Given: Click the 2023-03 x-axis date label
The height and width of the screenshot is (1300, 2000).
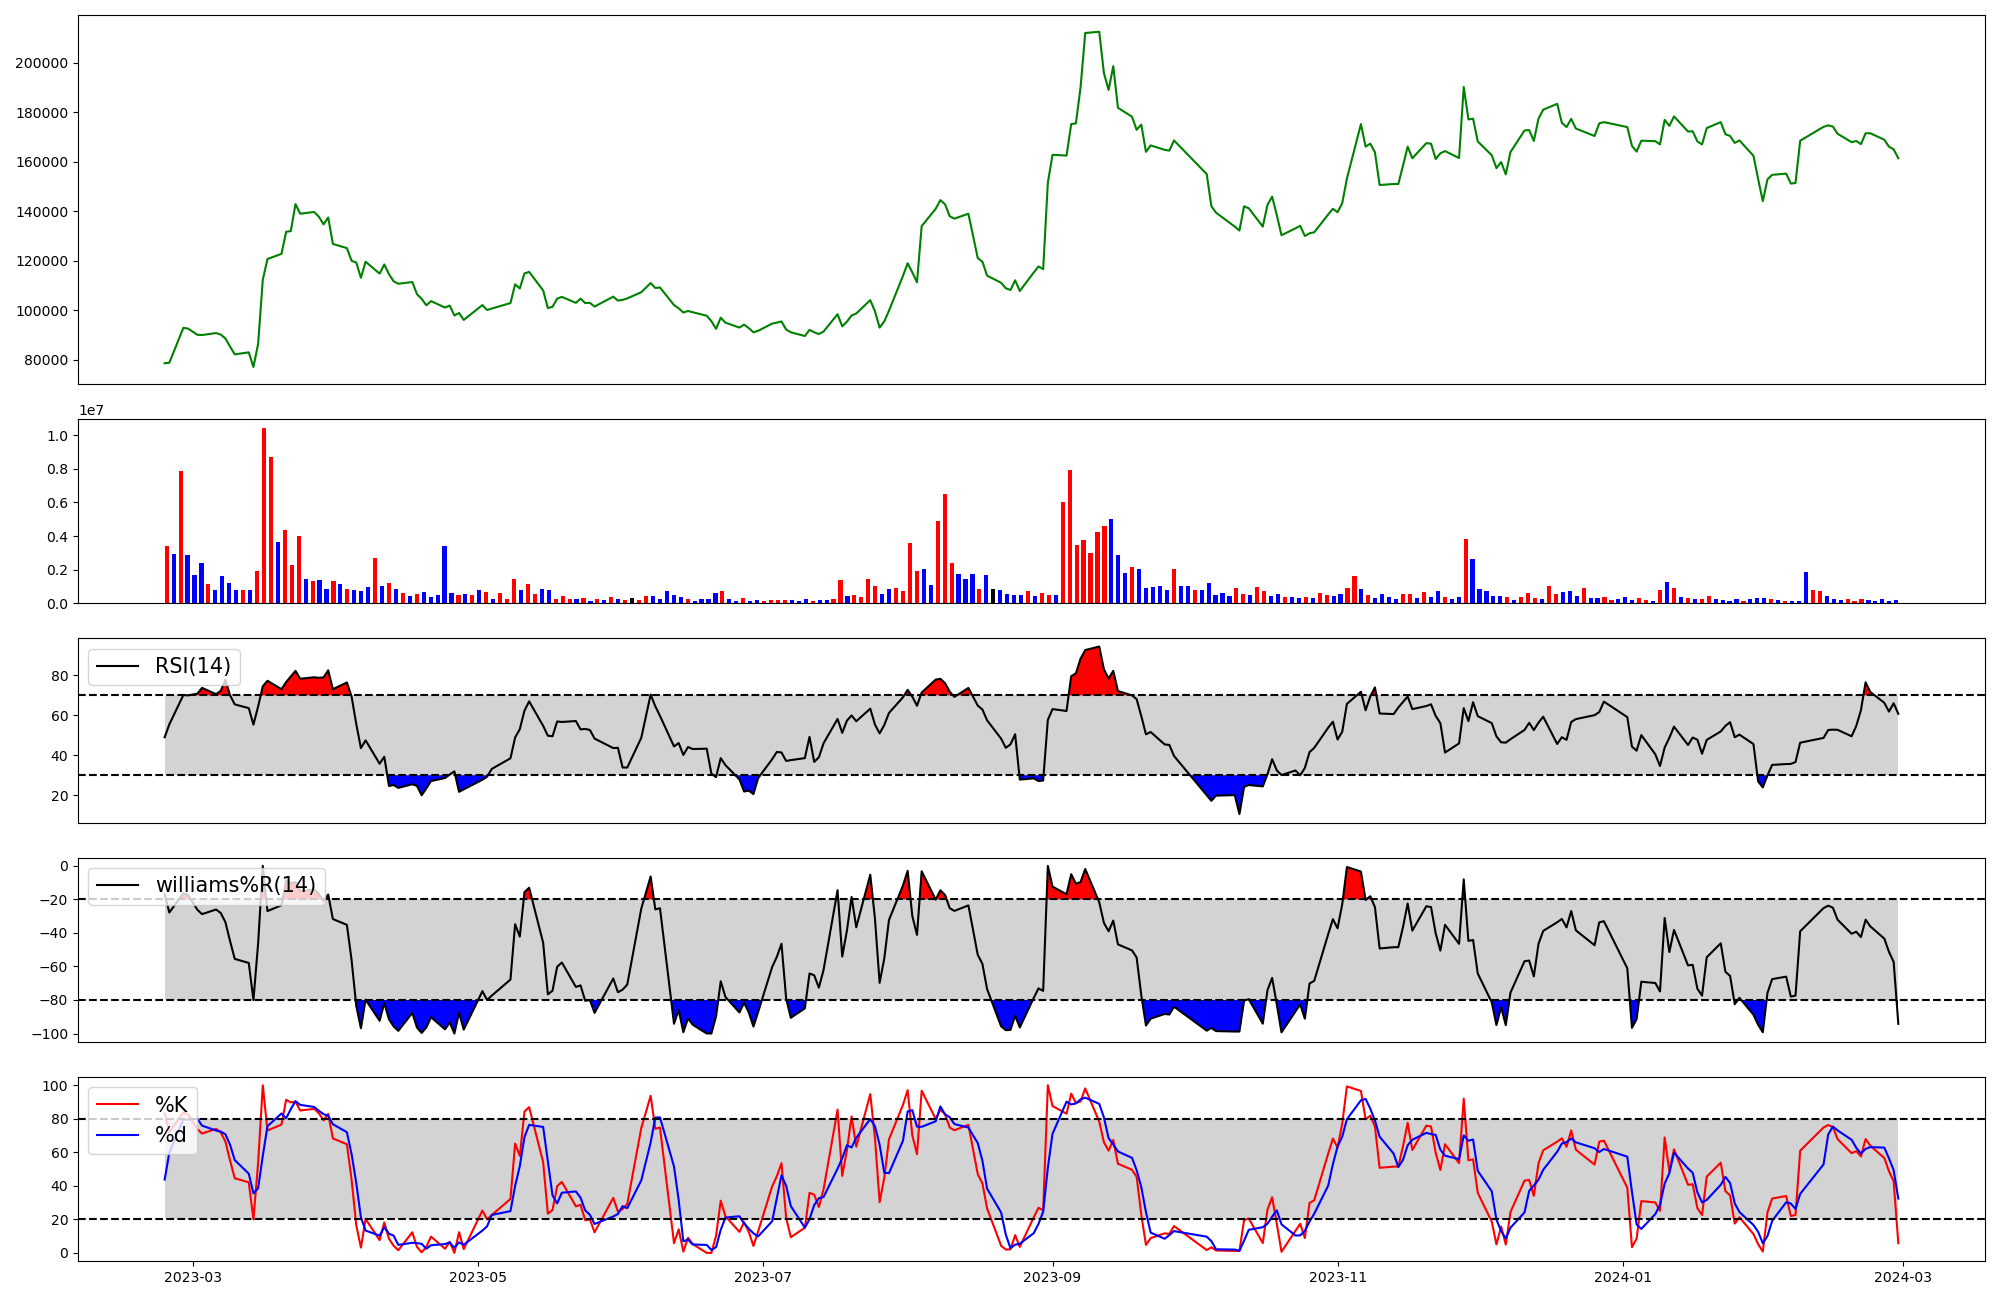Looking at the screenshot, I should (193, 1277).
